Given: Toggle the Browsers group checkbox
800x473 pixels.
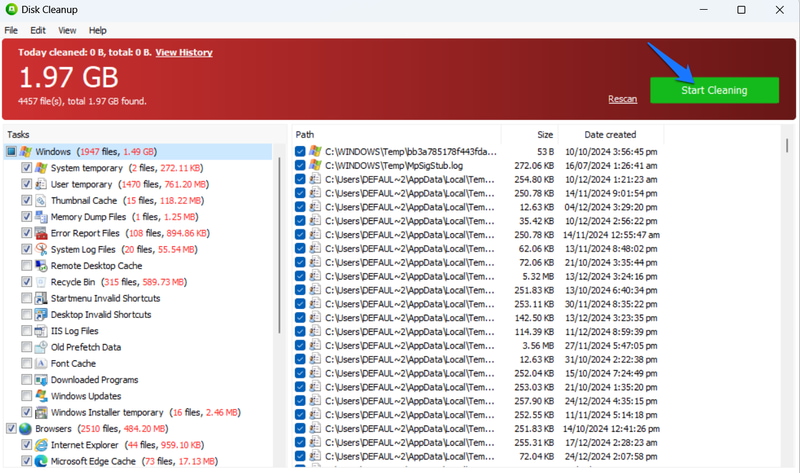Looking at the screenshot, I should coord(11,429).
